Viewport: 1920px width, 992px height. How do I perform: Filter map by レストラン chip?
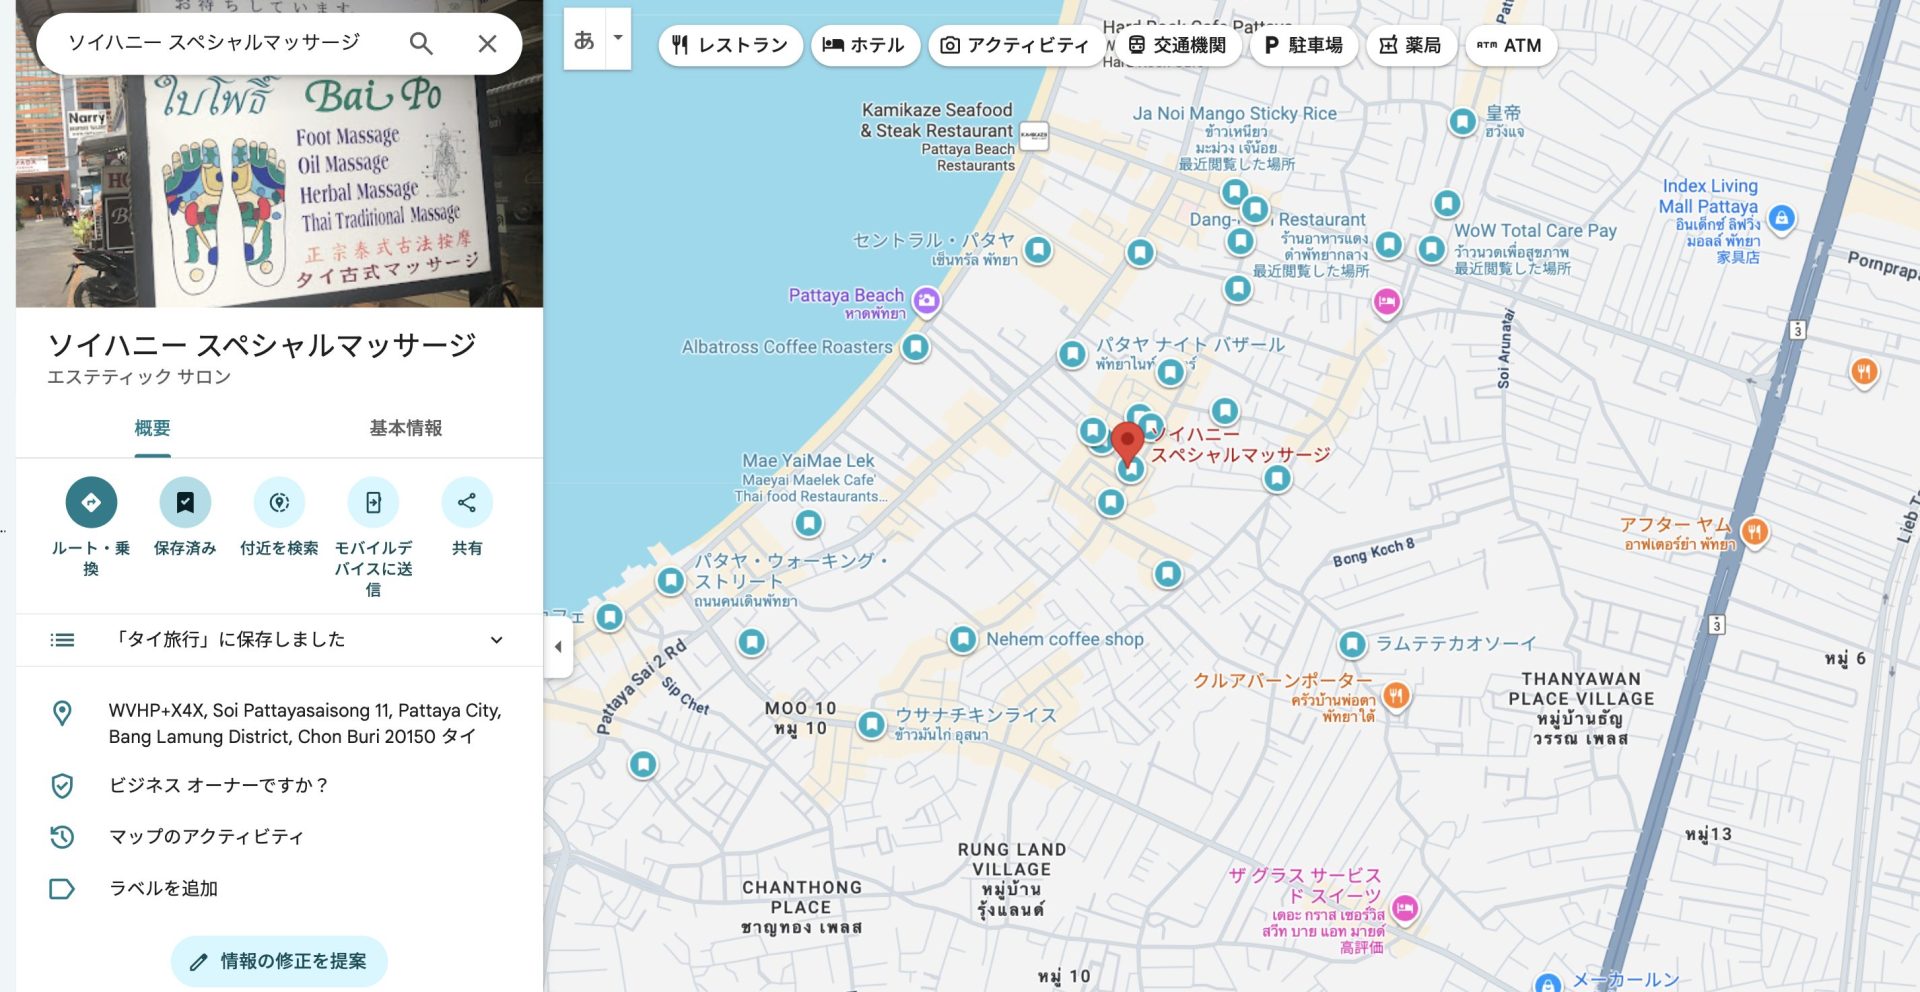[730, 45]
